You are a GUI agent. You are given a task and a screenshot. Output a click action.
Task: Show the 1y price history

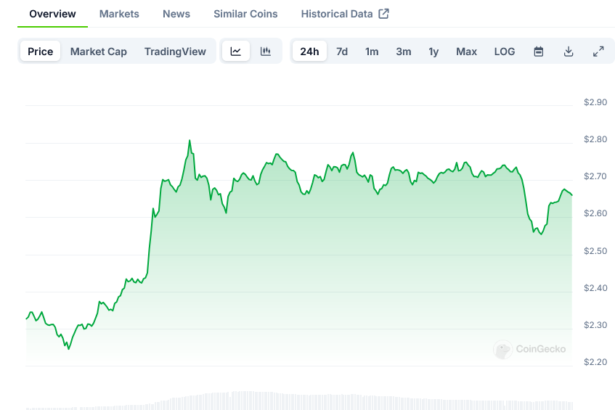pos(433,52)
